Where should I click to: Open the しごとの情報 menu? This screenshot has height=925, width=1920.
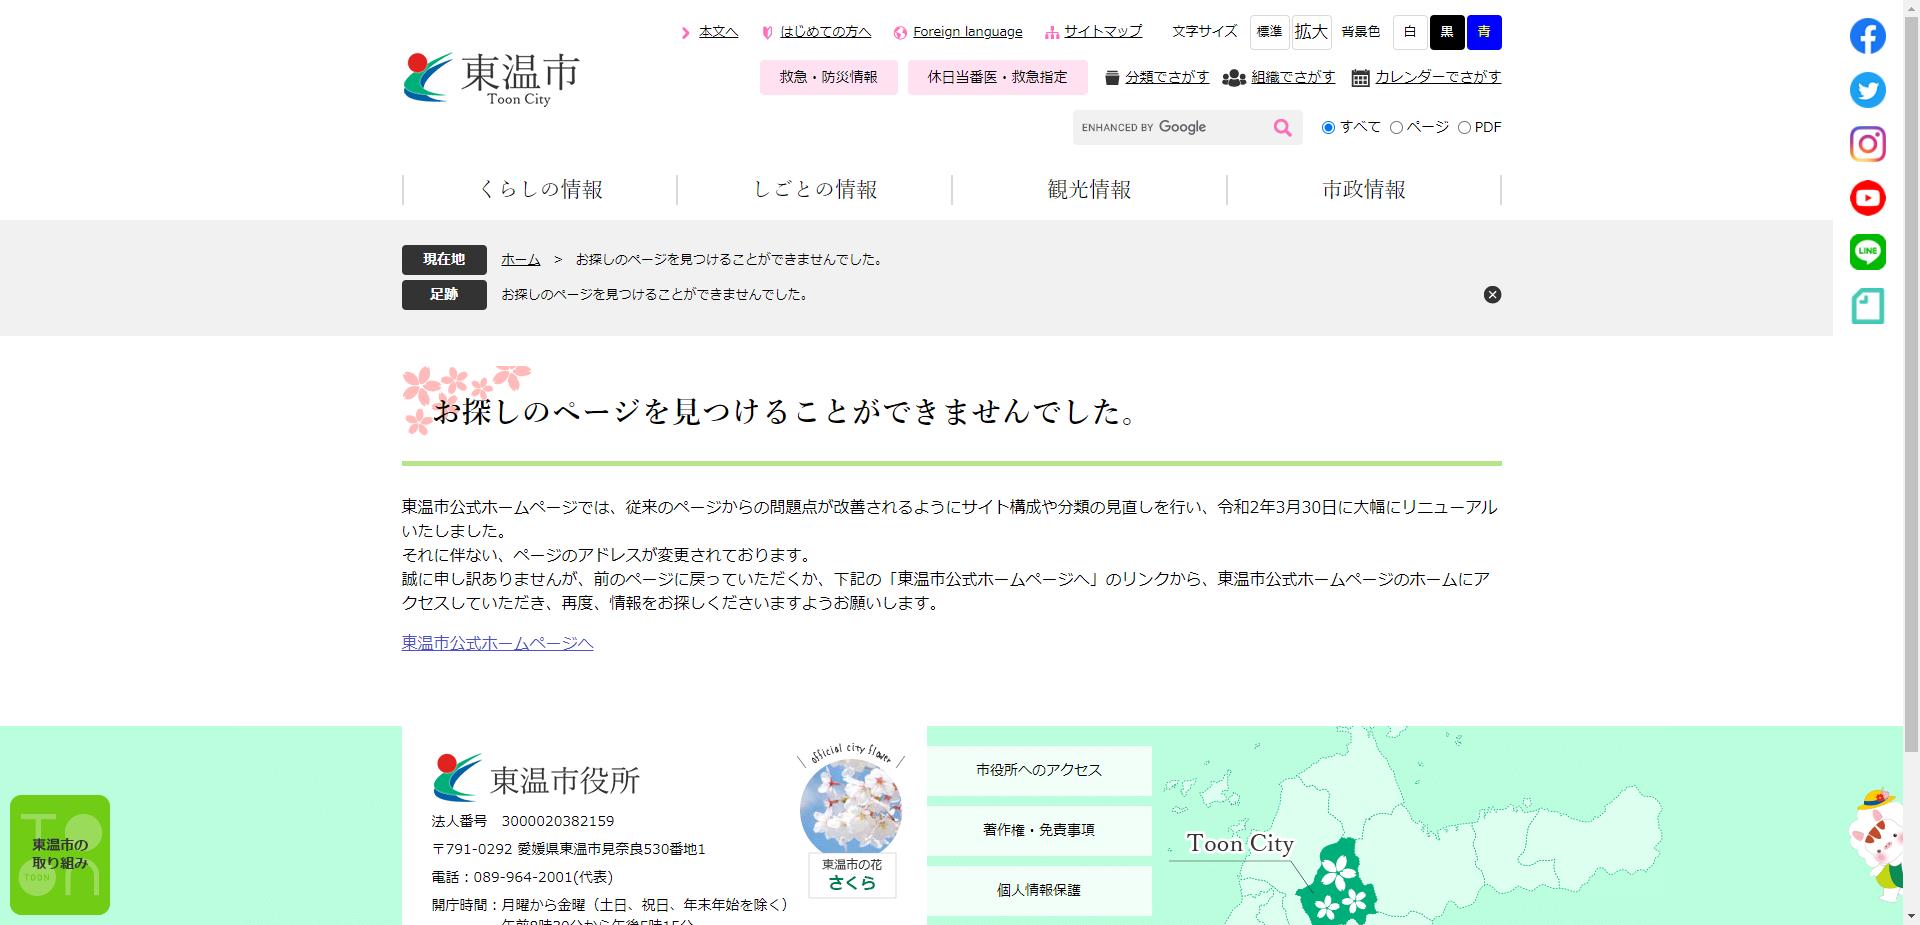pyautogui.click(x=817, y=189)
